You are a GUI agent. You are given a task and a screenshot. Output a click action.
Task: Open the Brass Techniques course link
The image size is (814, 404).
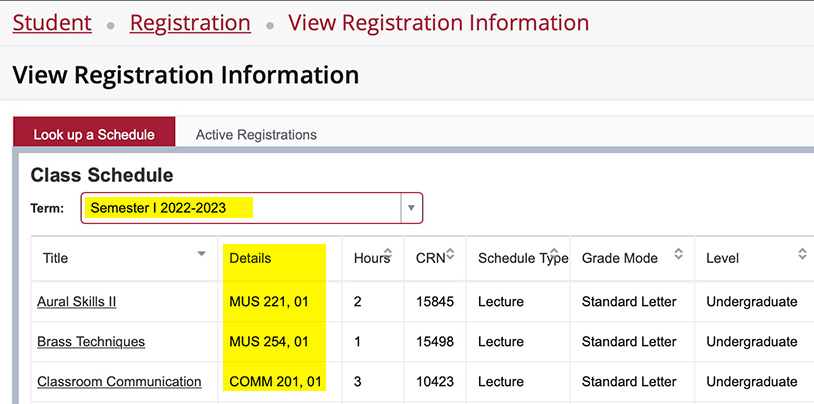[x=91, y=342]
